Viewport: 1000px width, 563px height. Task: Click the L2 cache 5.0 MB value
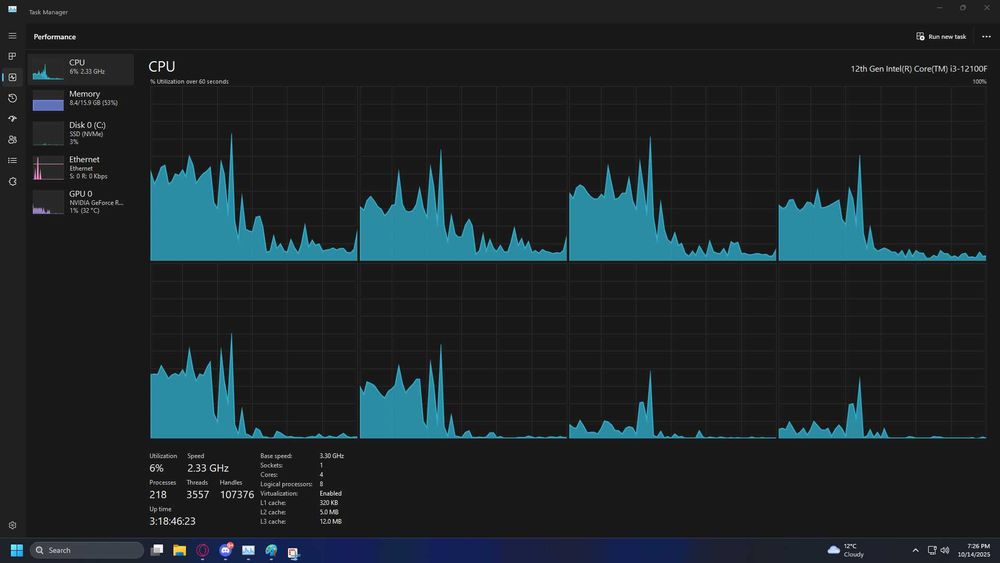329,512
